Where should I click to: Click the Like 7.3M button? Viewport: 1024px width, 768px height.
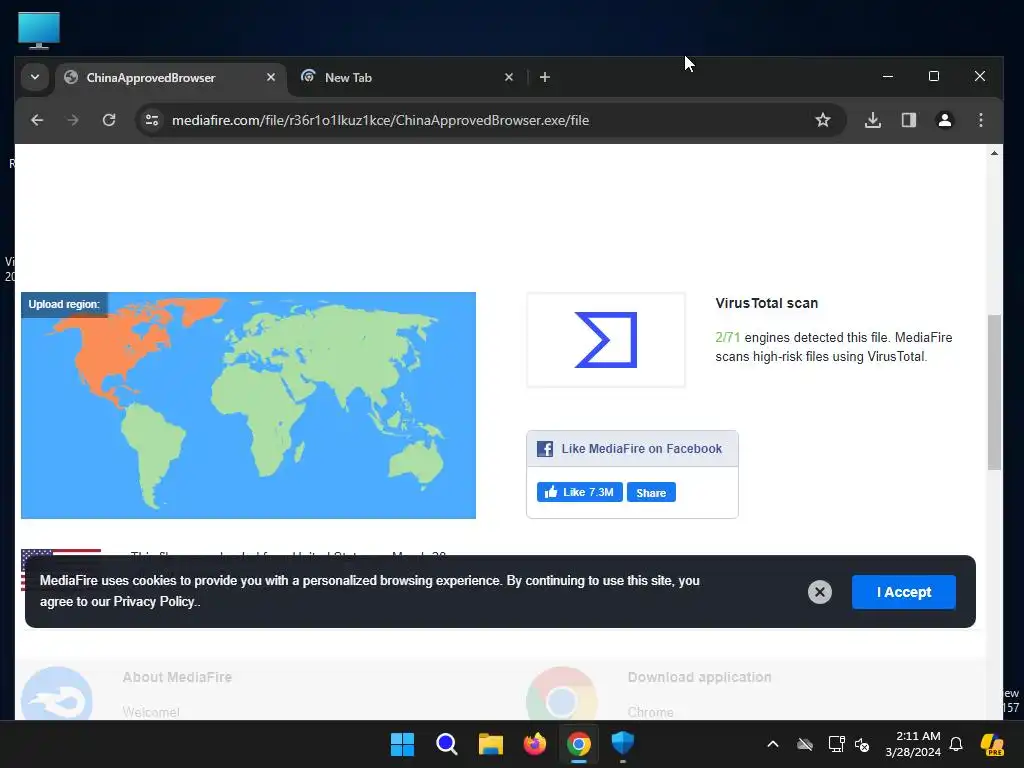click(580, 492)
